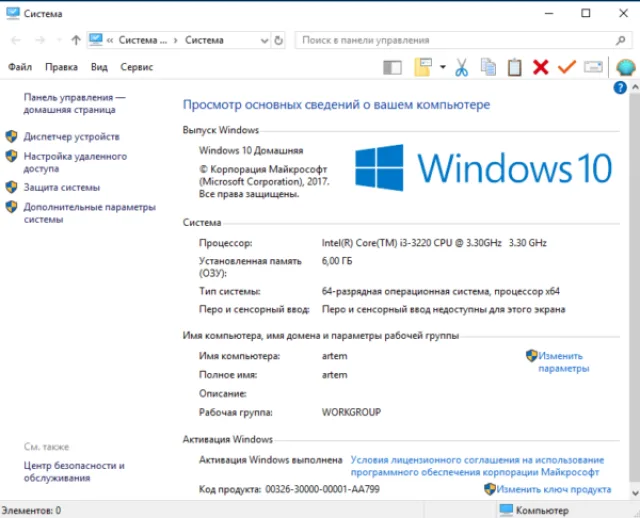Click the Copy icon in toolbar

click(x=488, y=67)
